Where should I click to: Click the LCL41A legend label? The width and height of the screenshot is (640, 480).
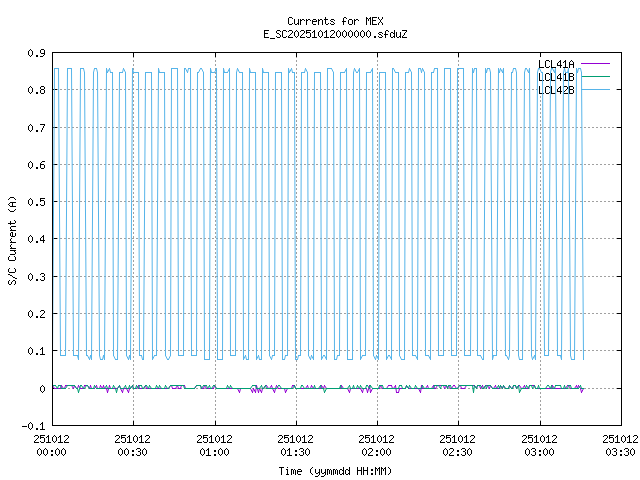pos(555,64)
